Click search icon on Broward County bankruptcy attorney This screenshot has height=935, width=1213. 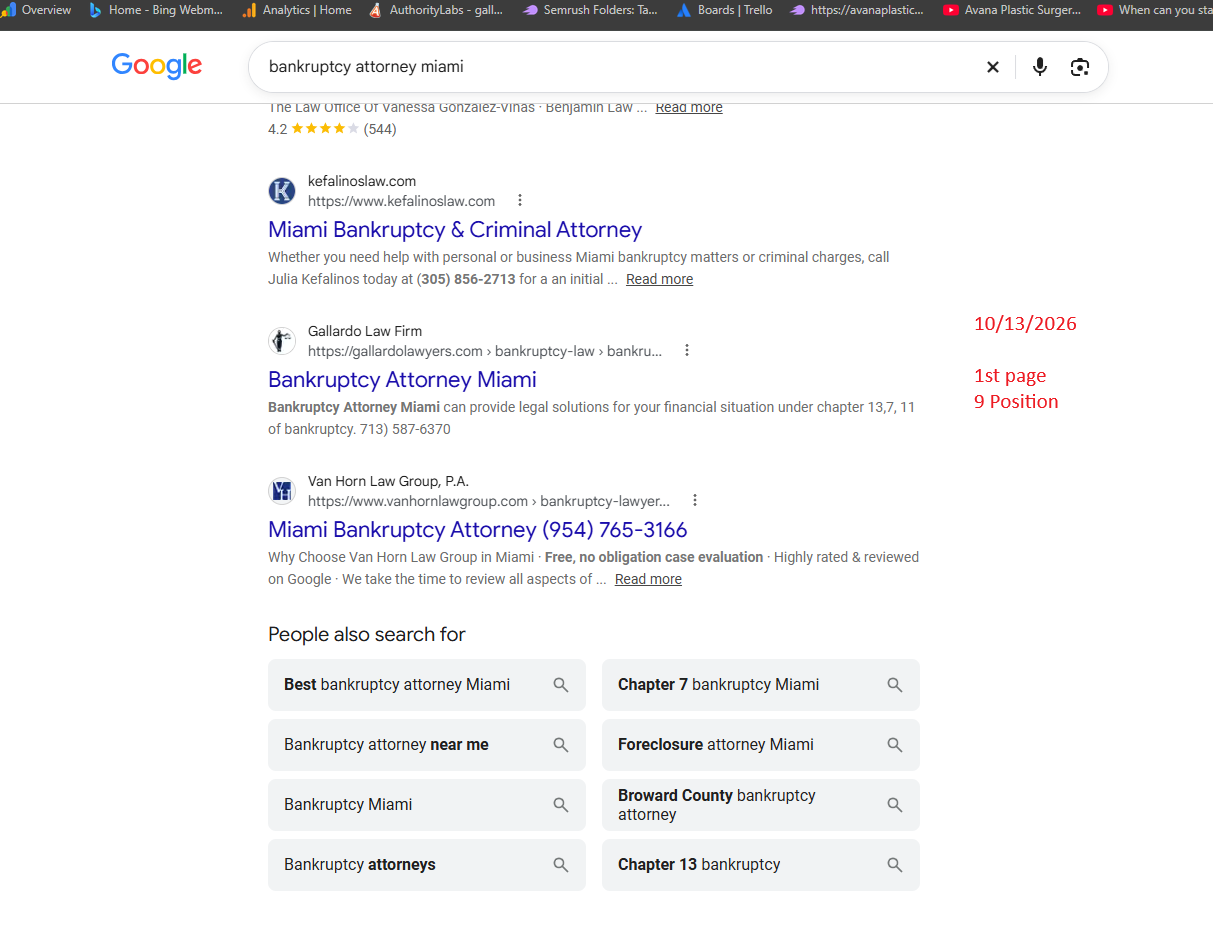pos(895,805)
